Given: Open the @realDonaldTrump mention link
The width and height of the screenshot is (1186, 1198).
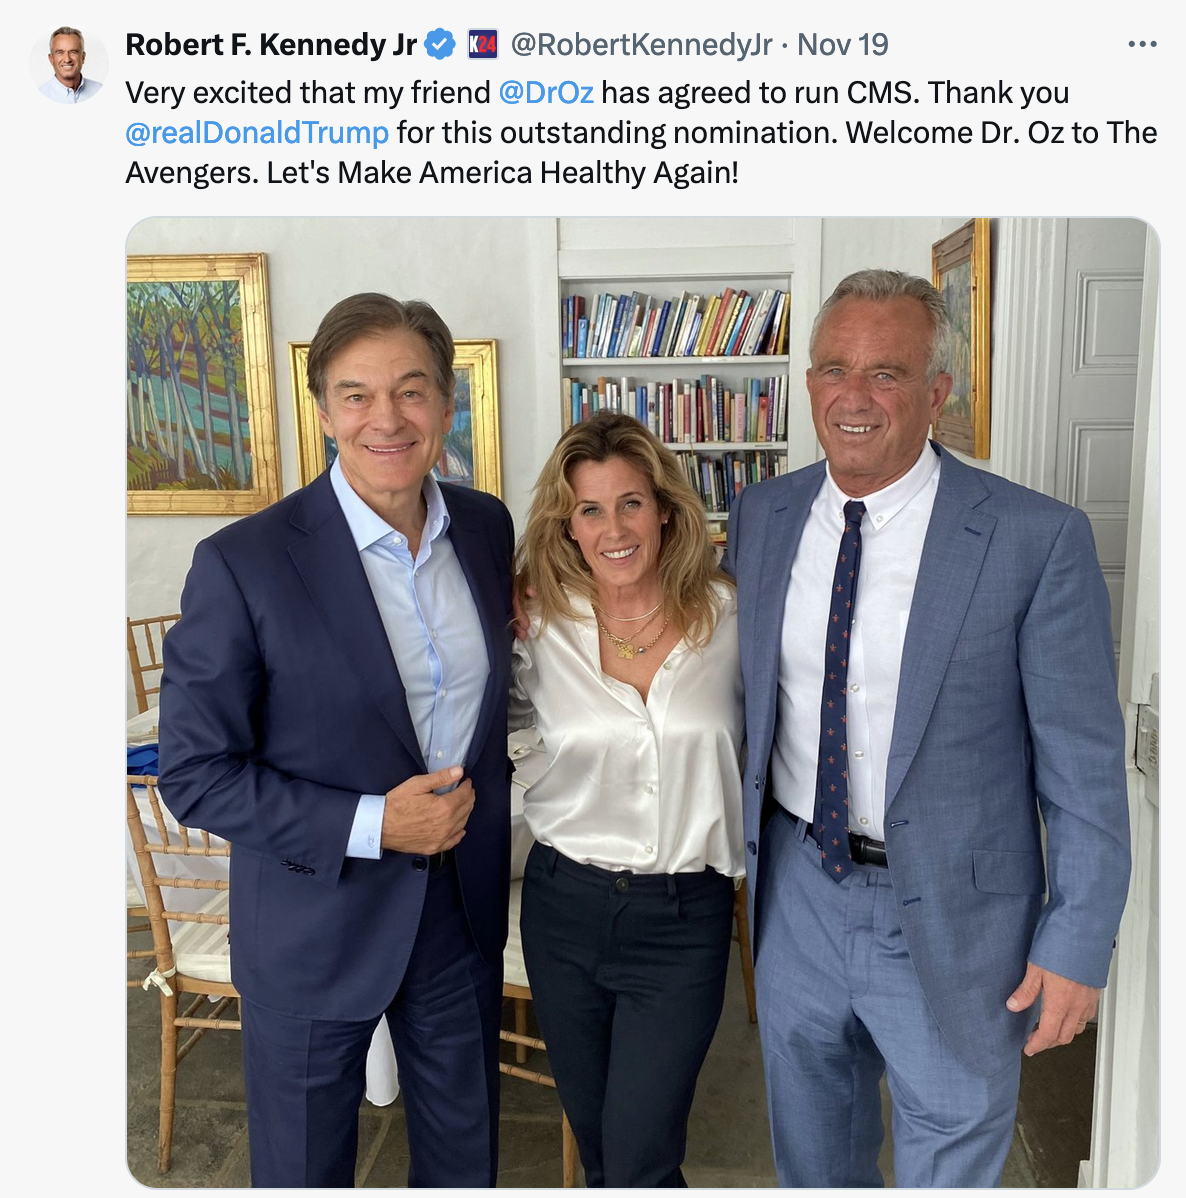Looking at the screenshot, I should pyautogui.click(x=257, y=133).
